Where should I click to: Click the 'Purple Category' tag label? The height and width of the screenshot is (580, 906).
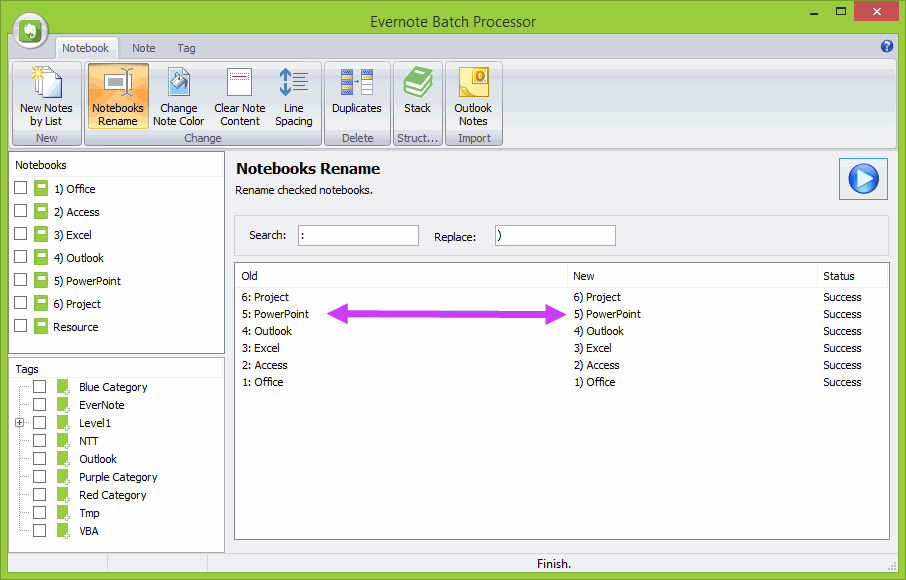pyautogui.click(x=118, y=477)
